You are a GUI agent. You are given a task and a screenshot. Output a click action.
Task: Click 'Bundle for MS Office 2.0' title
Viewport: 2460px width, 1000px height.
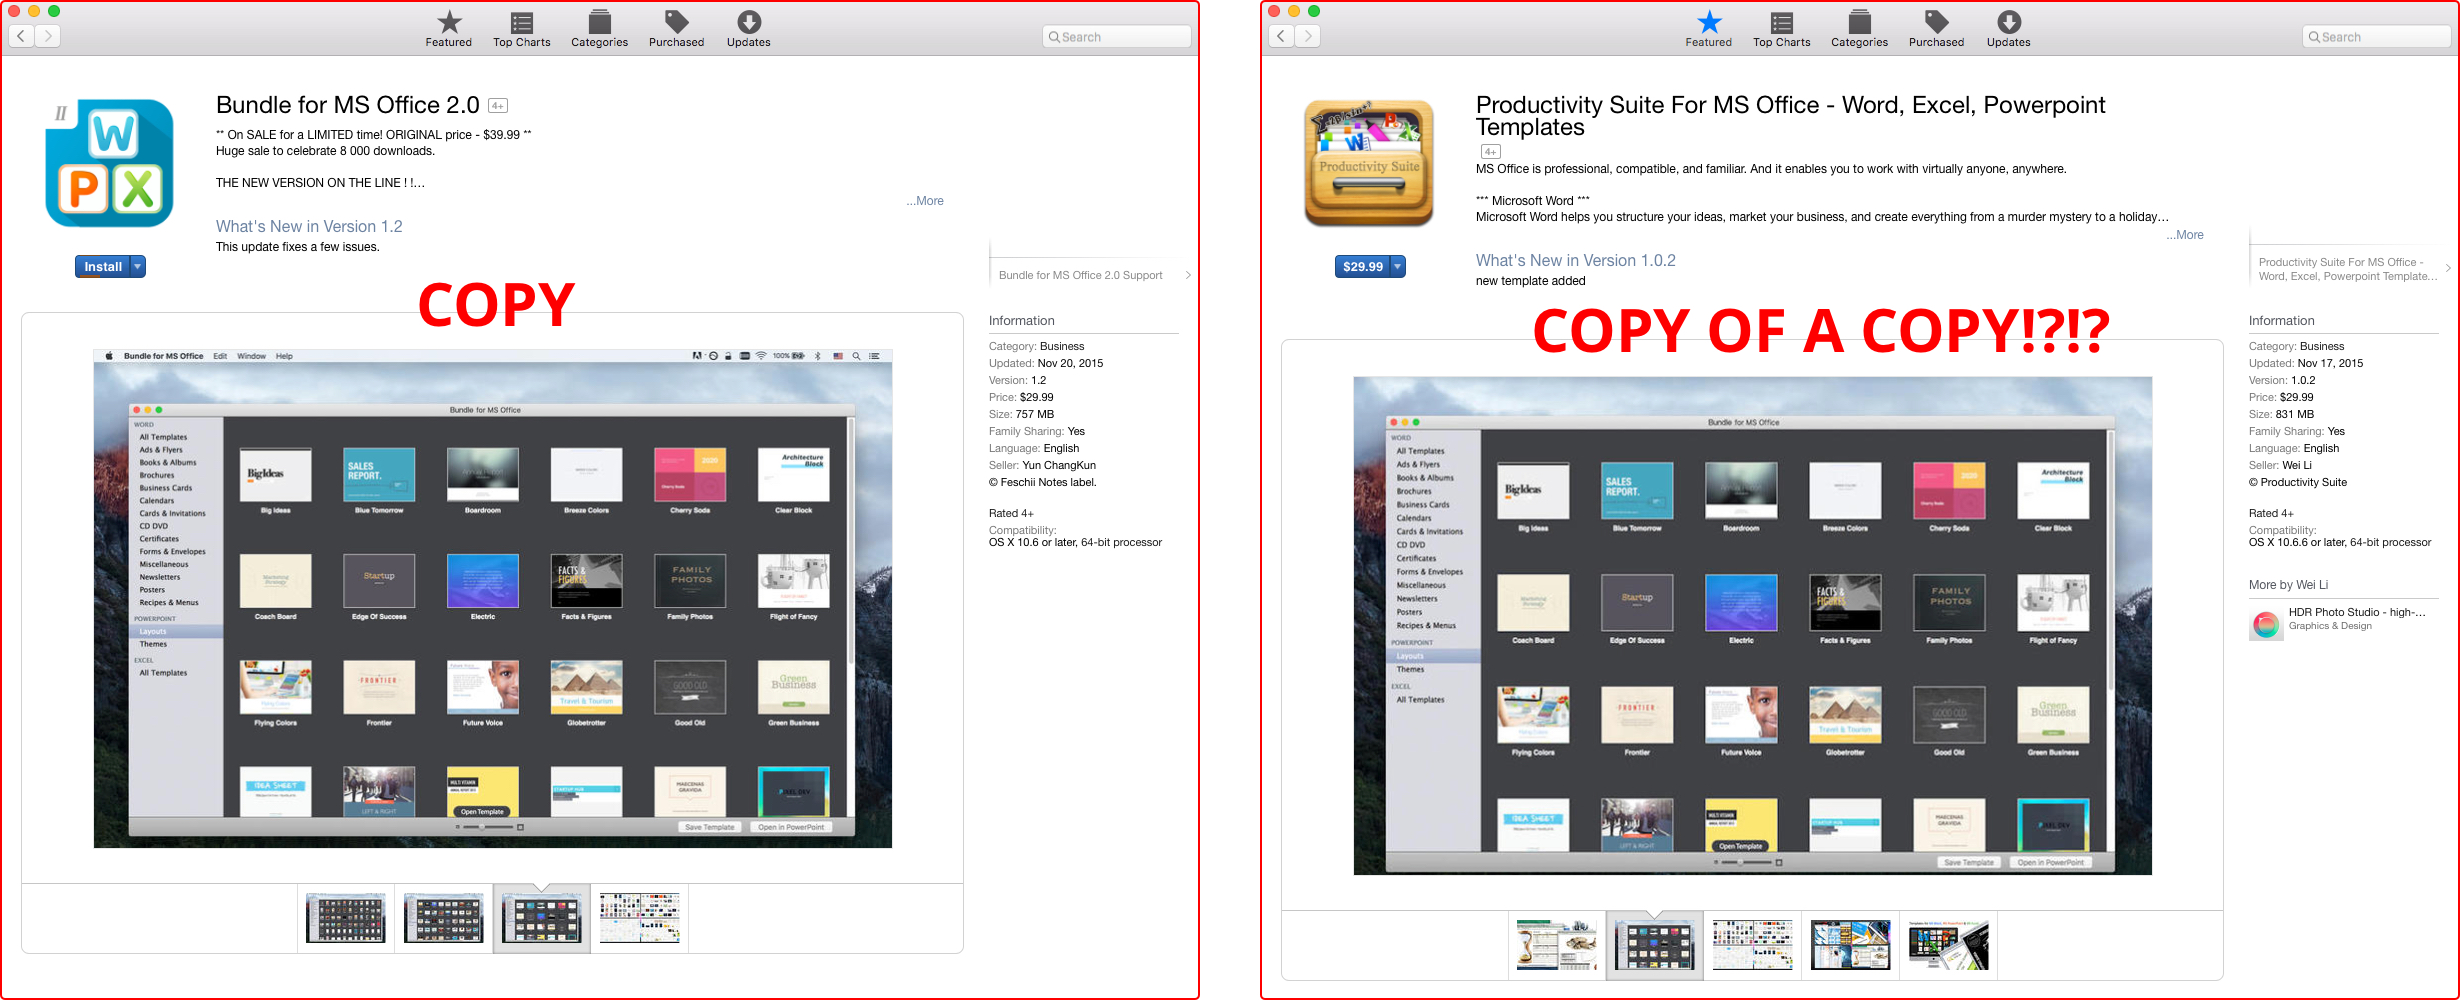tap(348, 105)
